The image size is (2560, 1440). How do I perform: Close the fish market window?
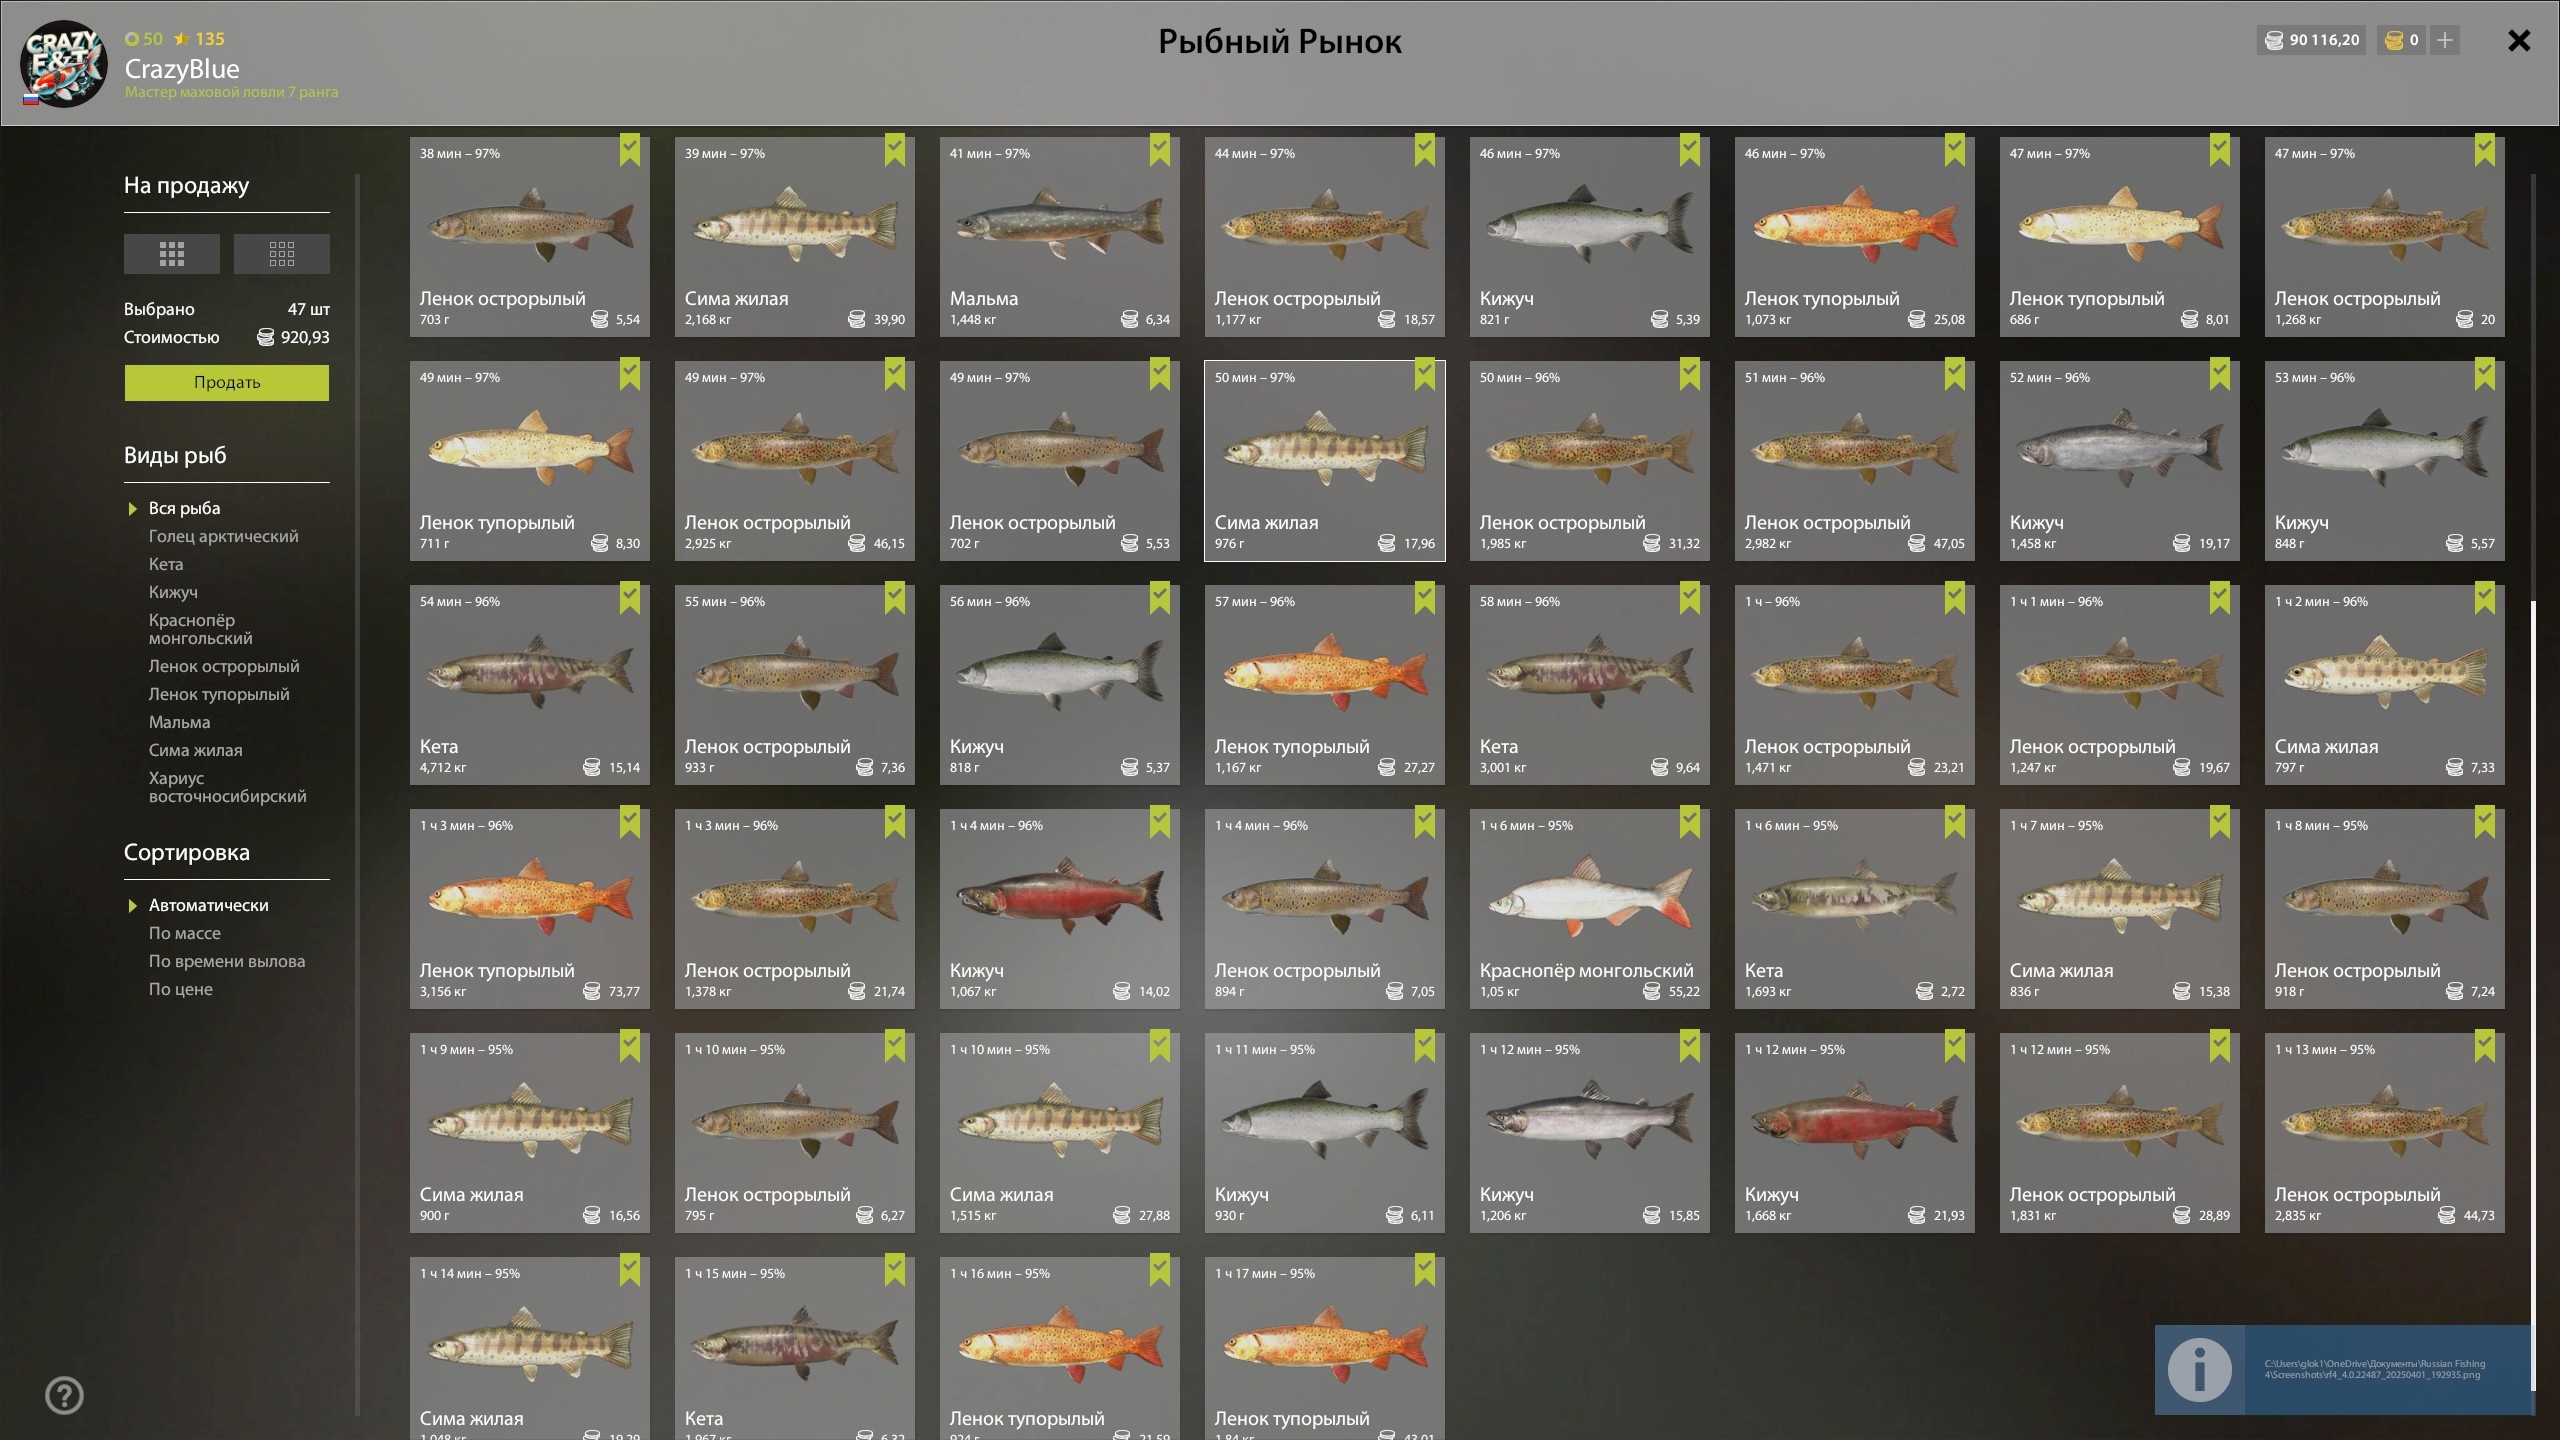click(x=2519, y=40)
